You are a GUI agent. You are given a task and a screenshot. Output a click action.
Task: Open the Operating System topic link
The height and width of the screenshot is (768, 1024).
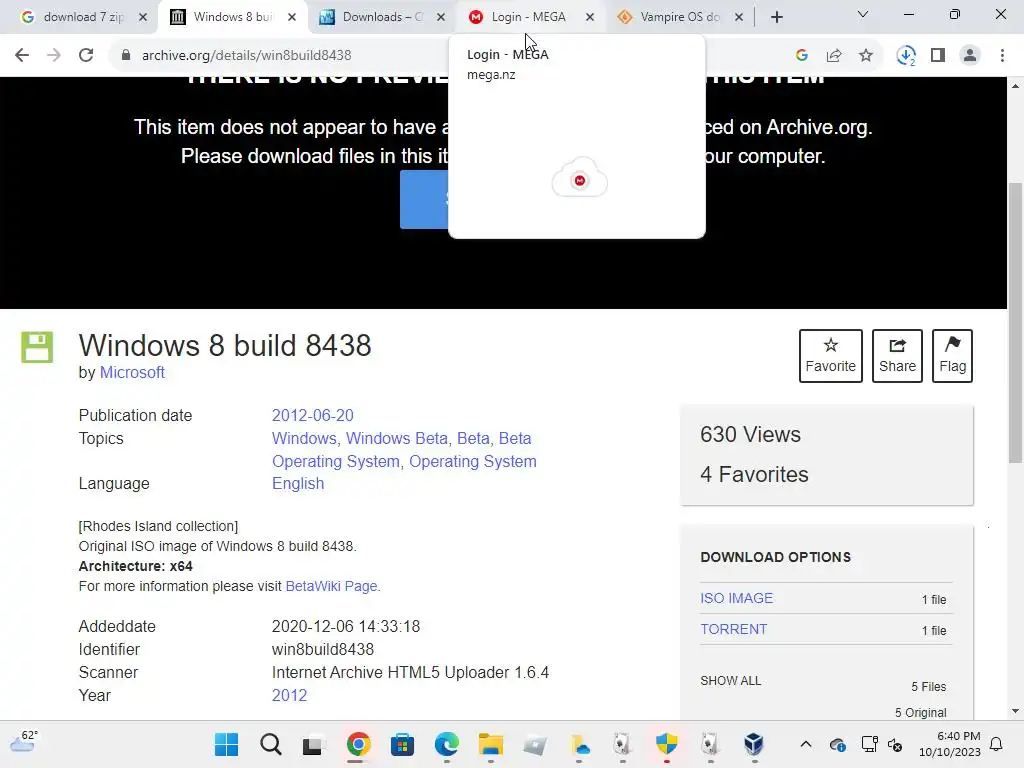pos(472,461)
